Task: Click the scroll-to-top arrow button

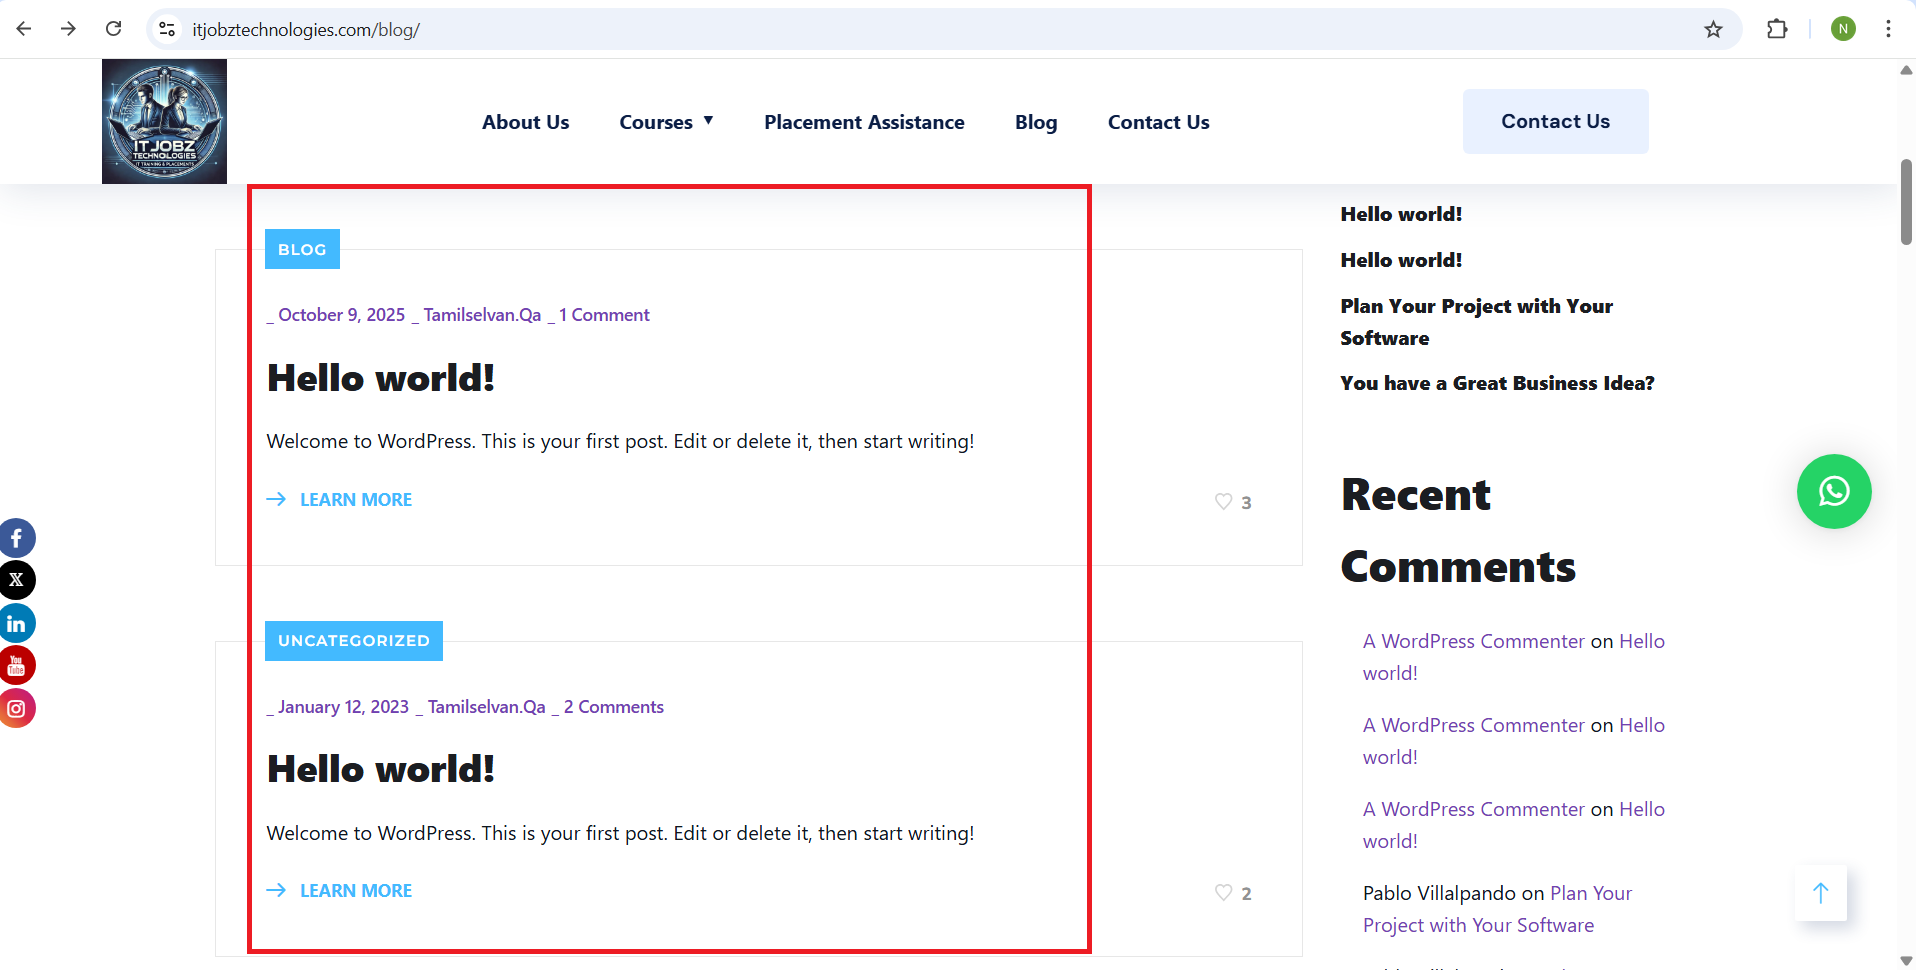Action: (1820, 893)
